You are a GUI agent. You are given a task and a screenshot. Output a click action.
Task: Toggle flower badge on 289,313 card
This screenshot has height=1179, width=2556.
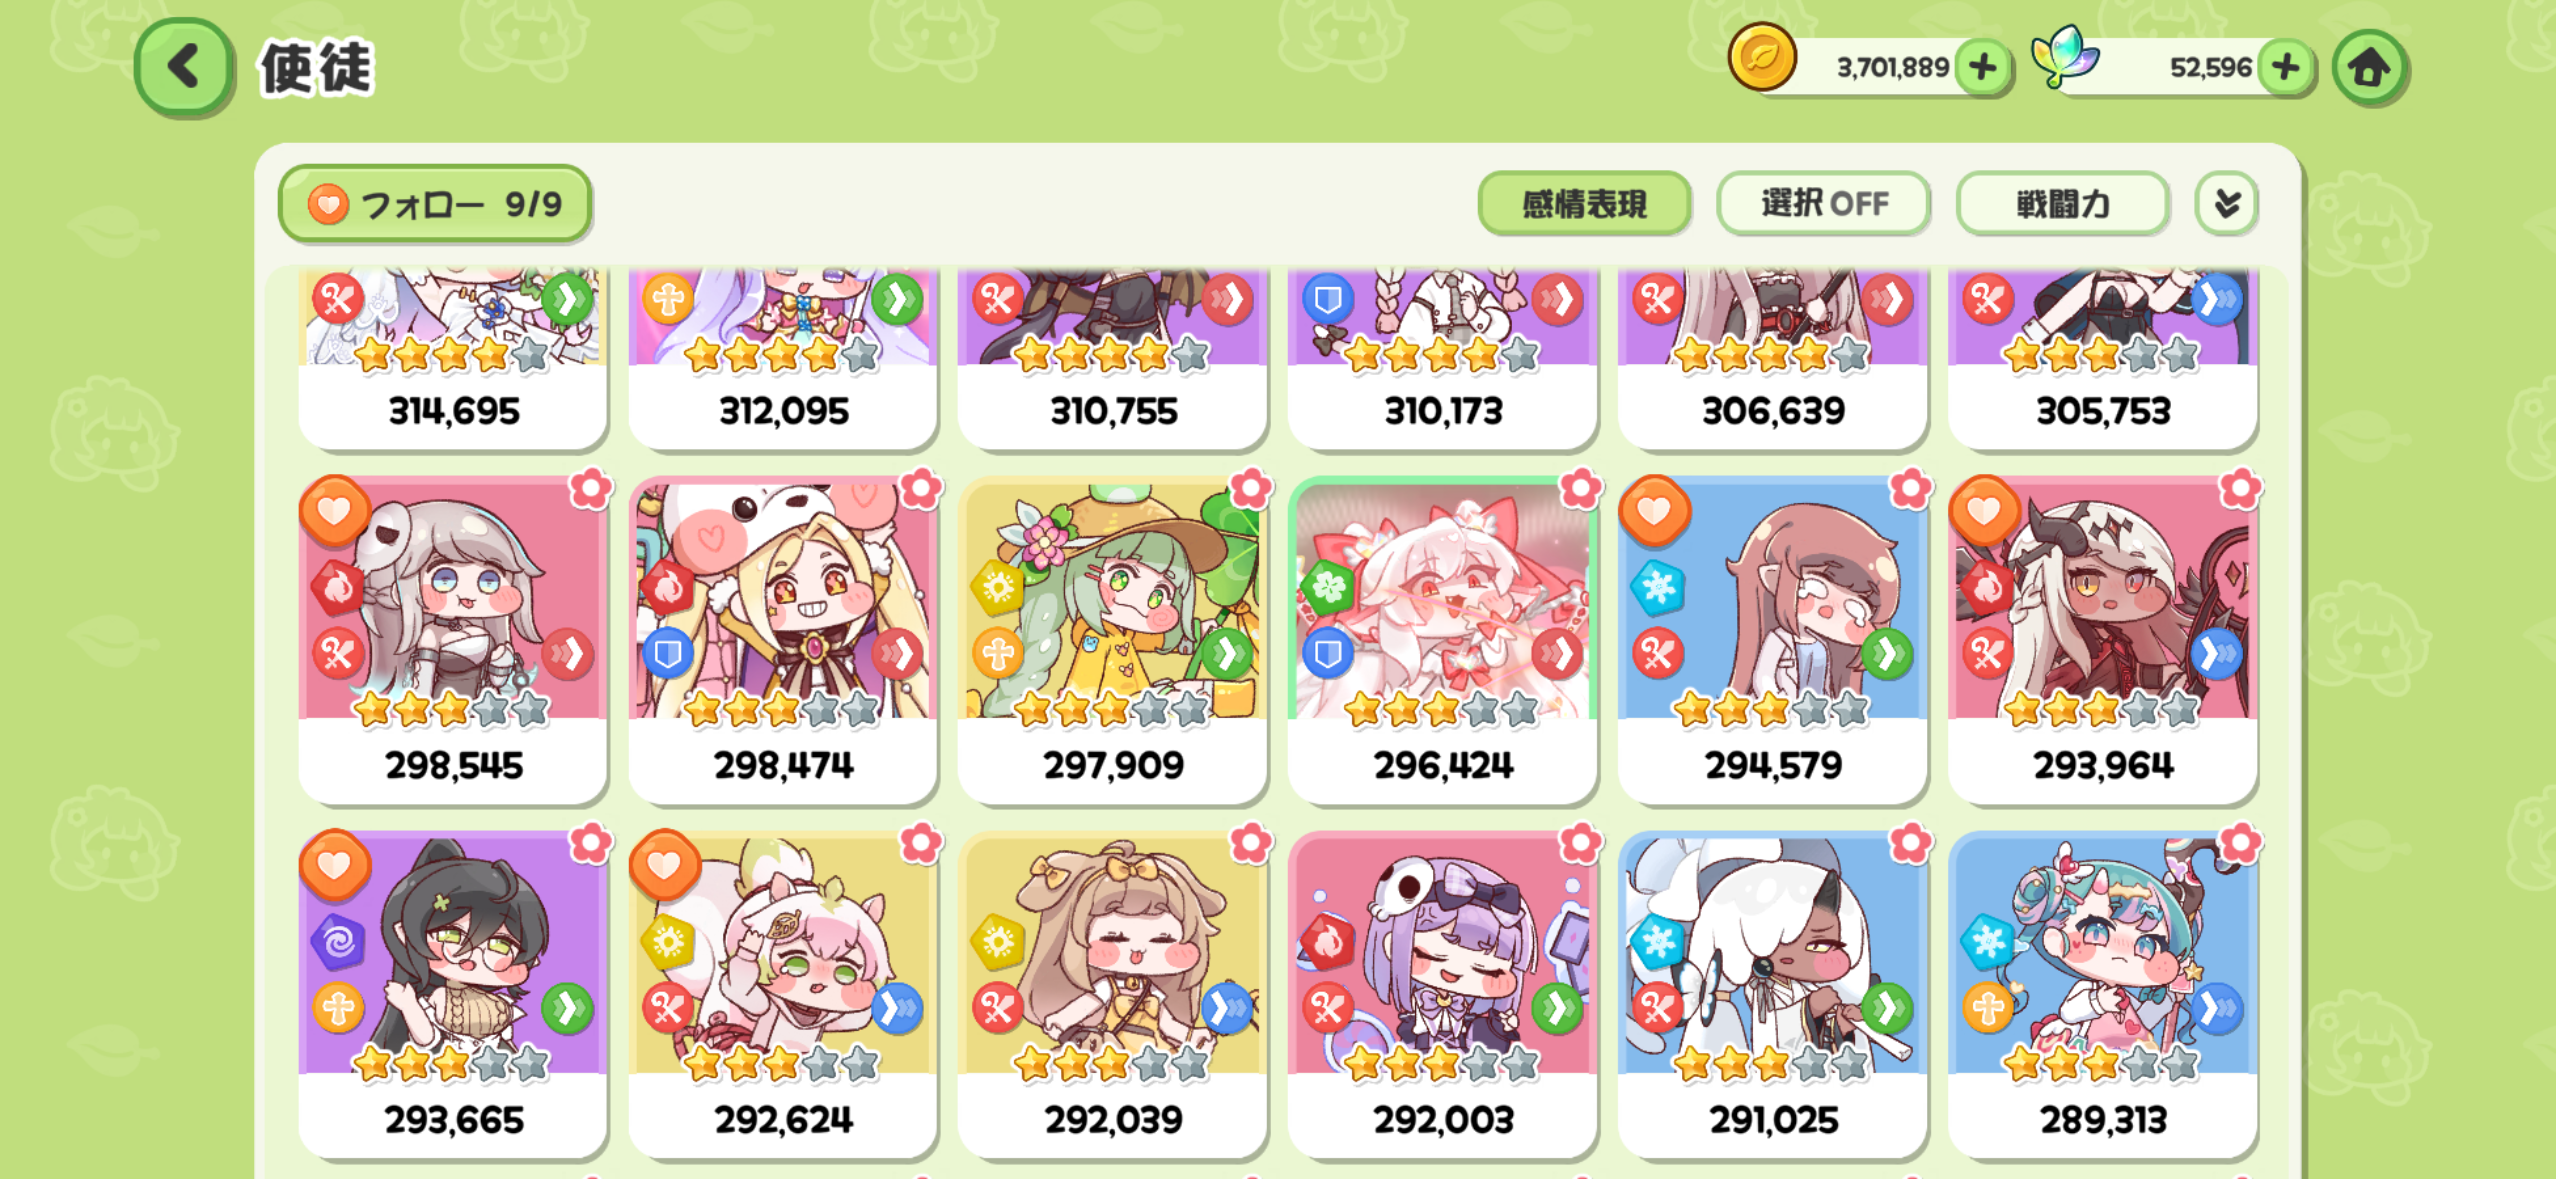[2240, 843]
